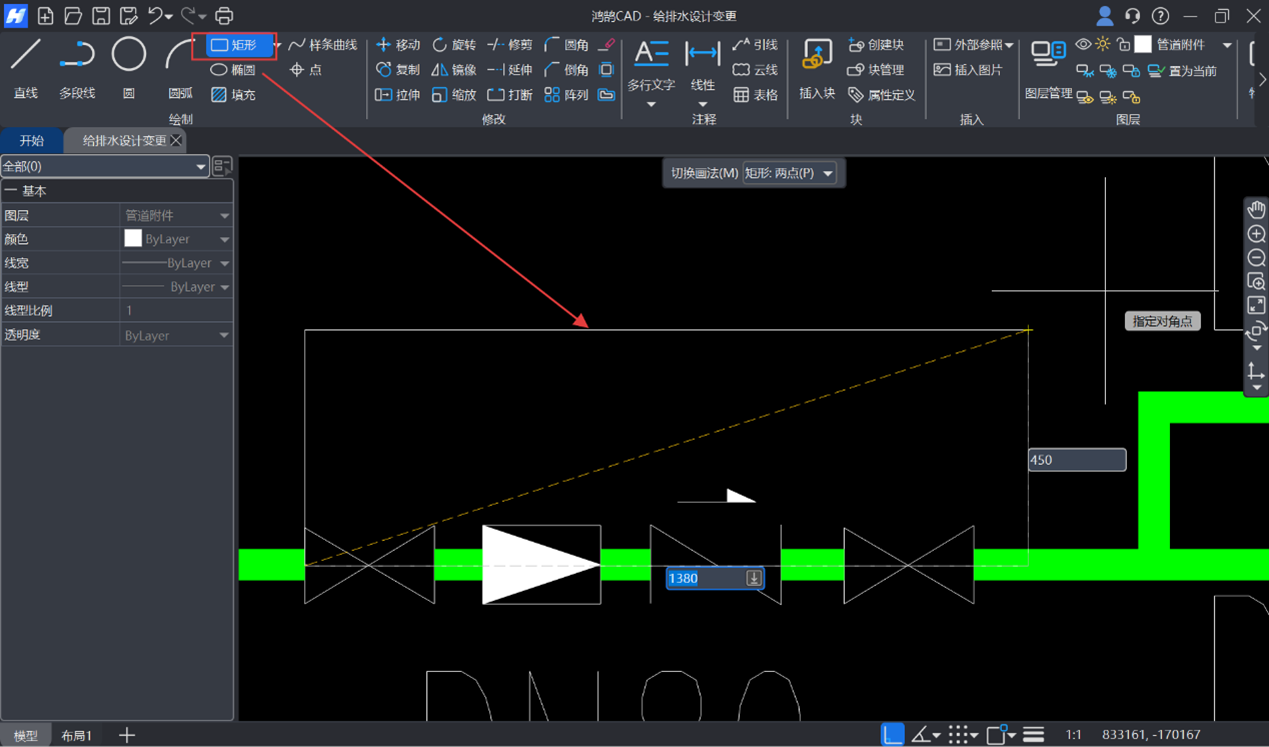Switch to the 开始 tab
The width and height of the screenshot is (1269, 747).
click(x=32, y=141)
